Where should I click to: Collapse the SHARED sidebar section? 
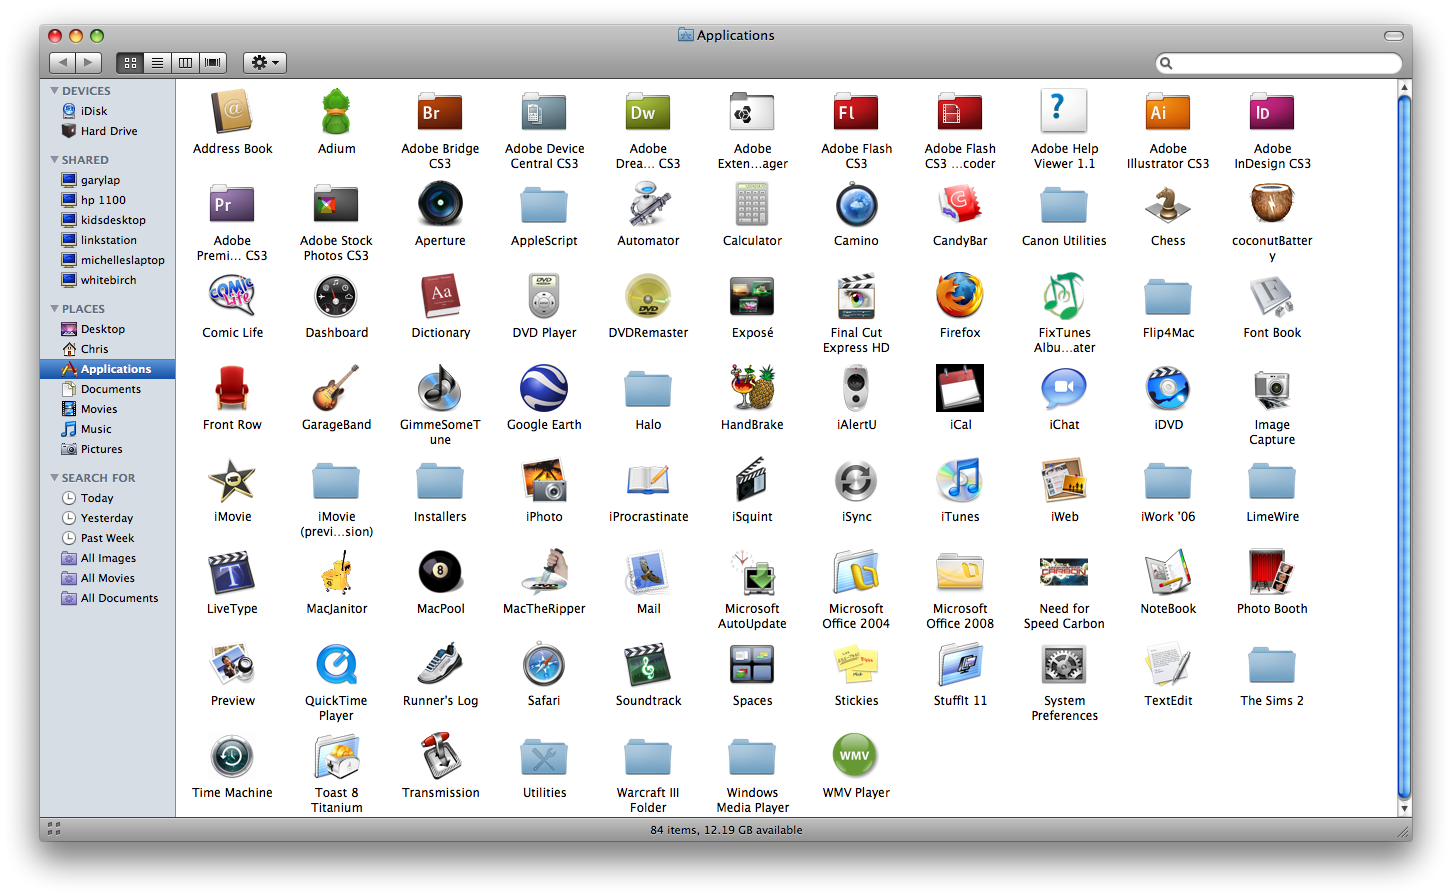(54, 160)
